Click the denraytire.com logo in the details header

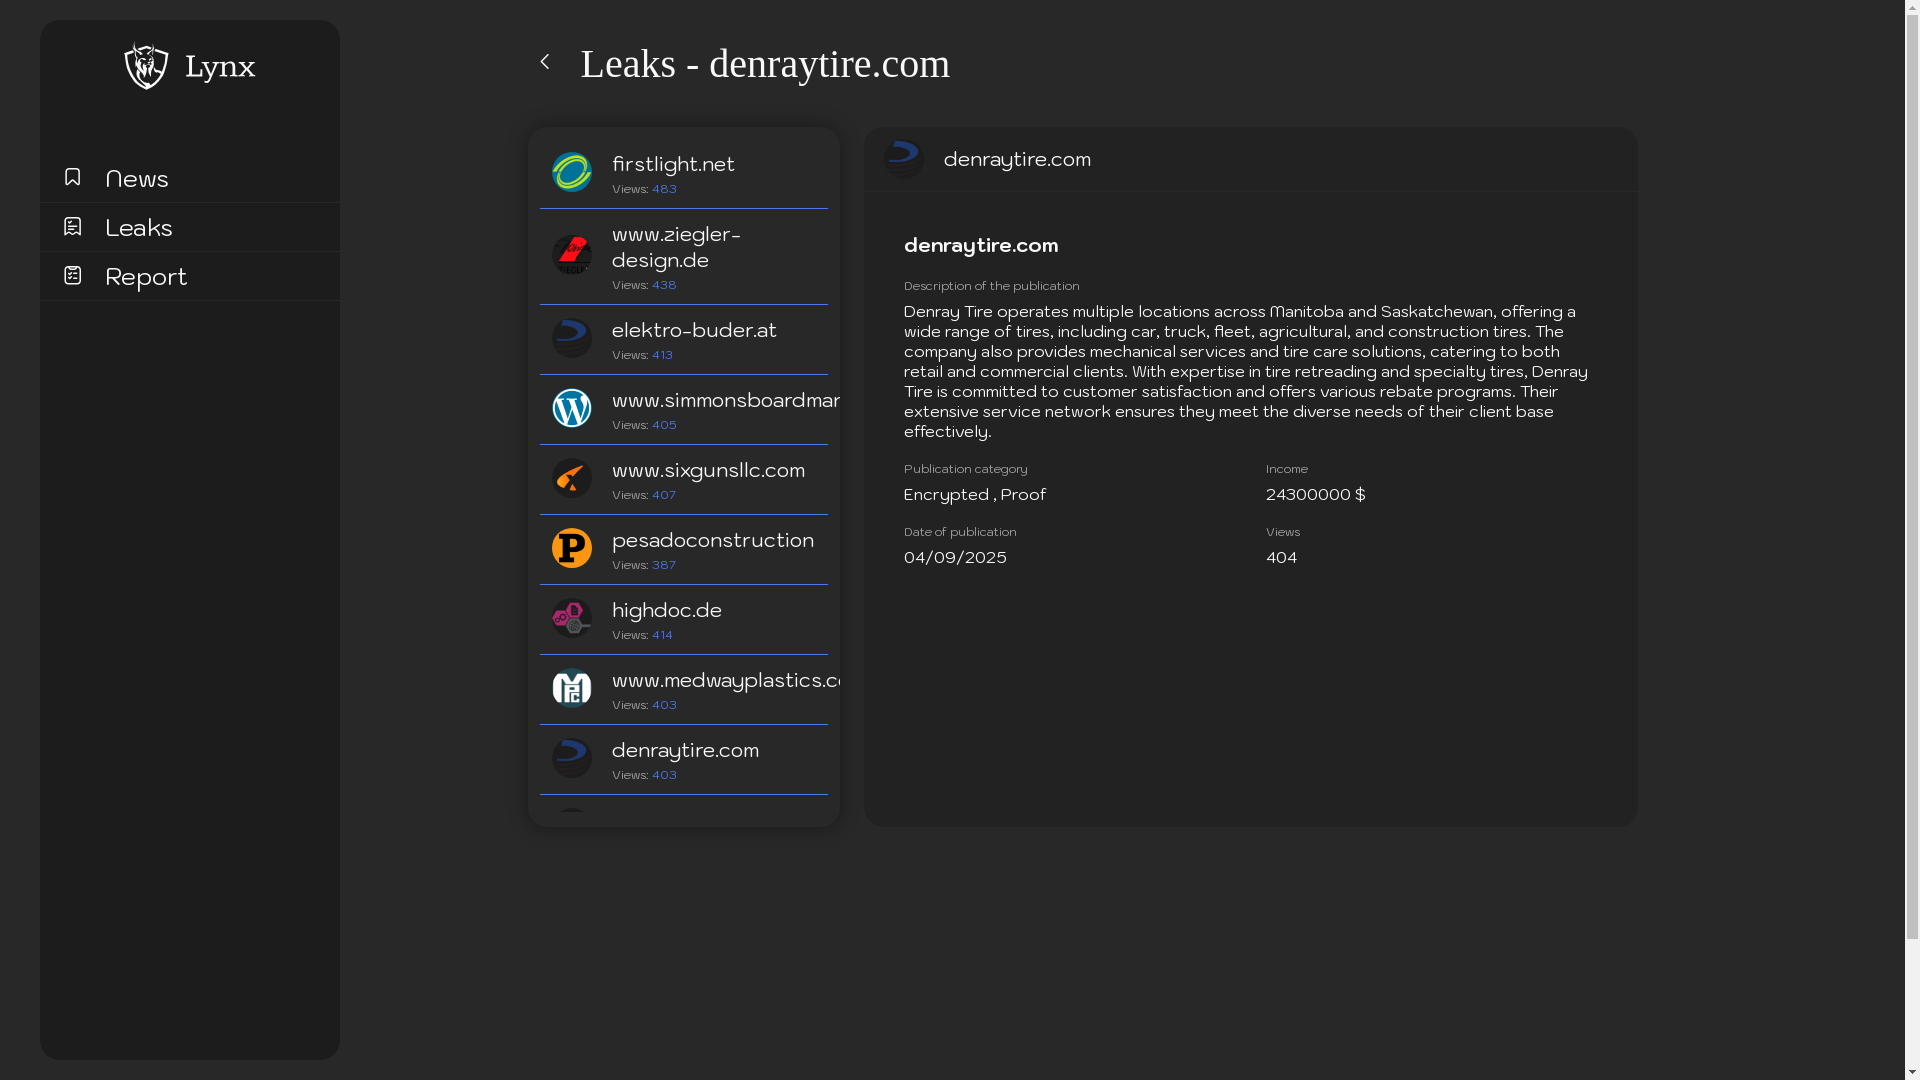[x=903, y=157]
